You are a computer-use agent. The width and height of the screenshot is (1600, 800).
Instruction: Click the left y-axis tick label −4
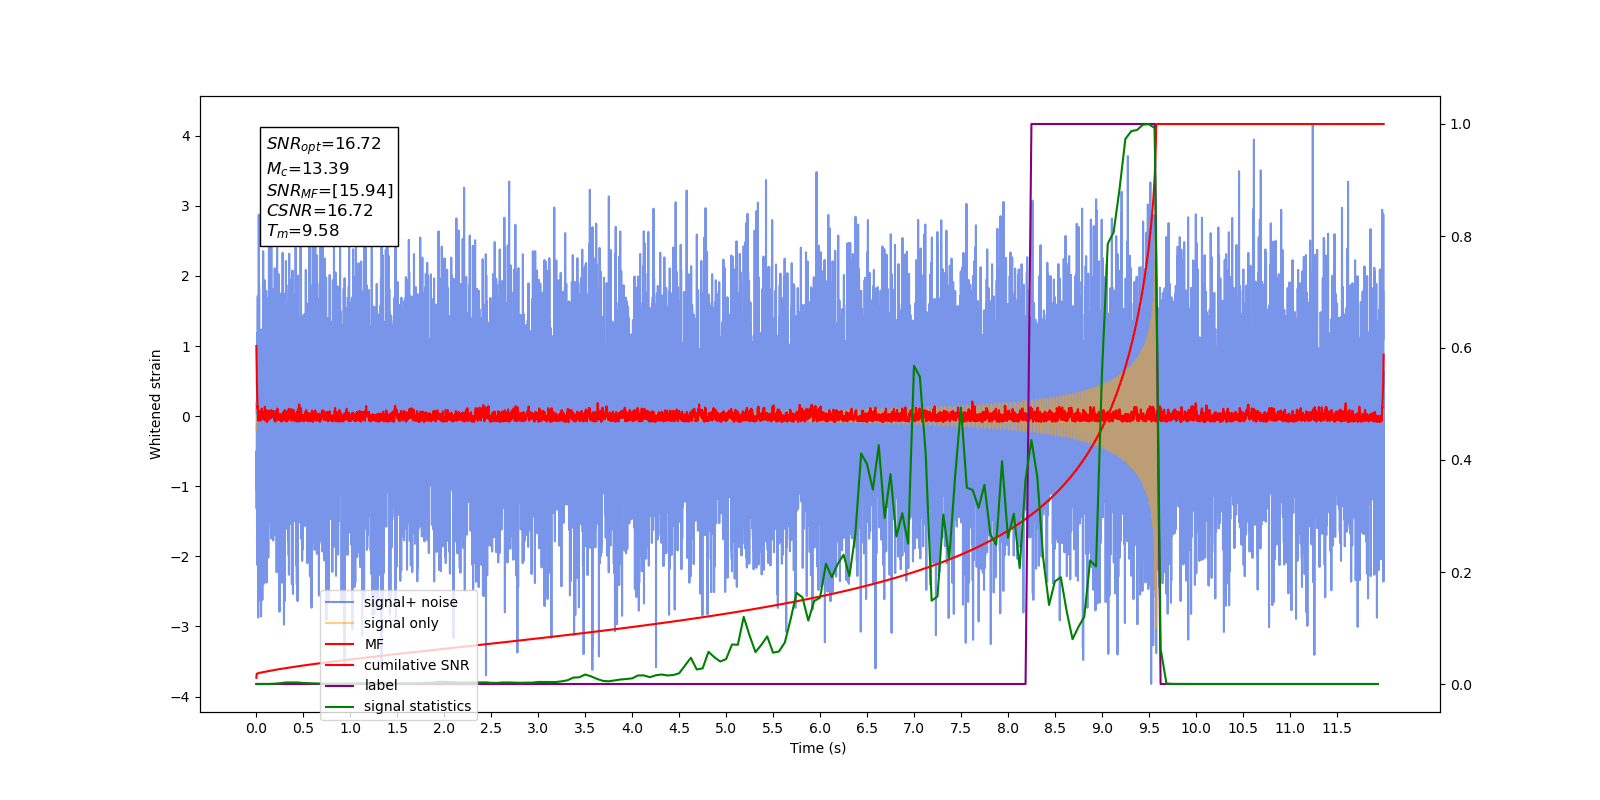tap(181, 697)
